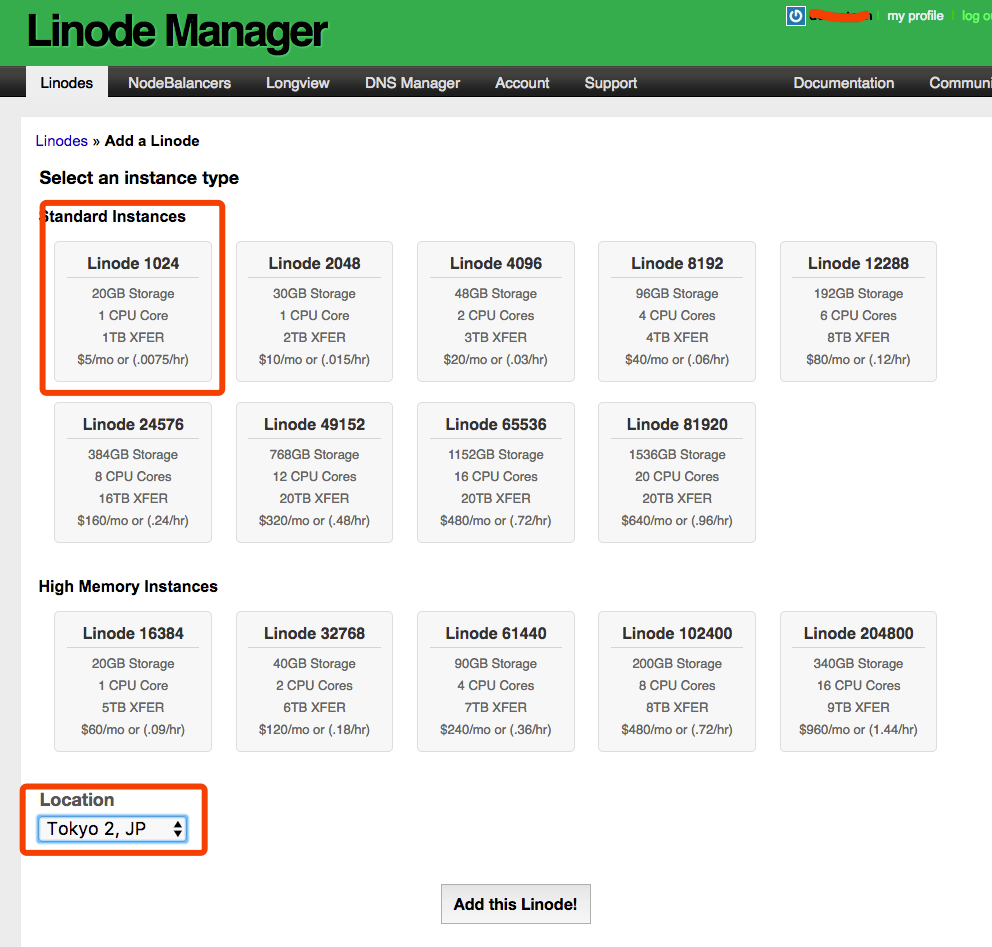The width and height of the screenshot is (992, 947).
Task: Open the my profile link
Action: pos(915,16)
